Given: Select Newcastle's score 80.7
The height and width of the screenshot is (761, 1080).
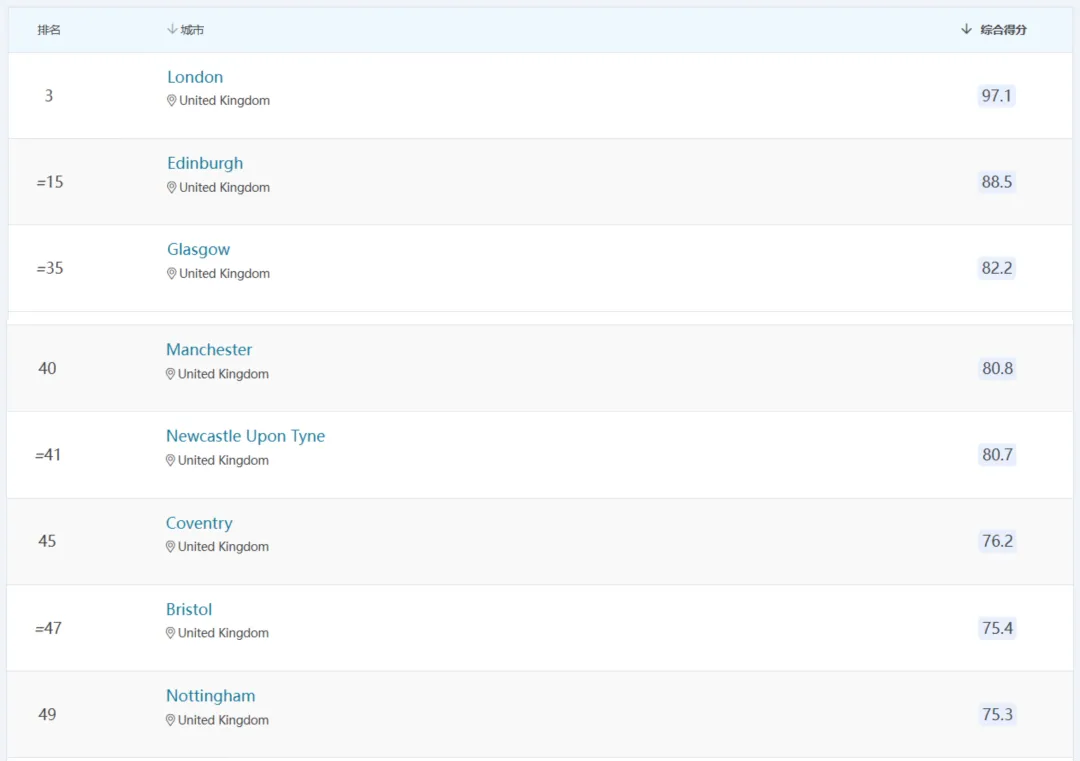Looking at the screenshot, I should click(x=997, y=455).
